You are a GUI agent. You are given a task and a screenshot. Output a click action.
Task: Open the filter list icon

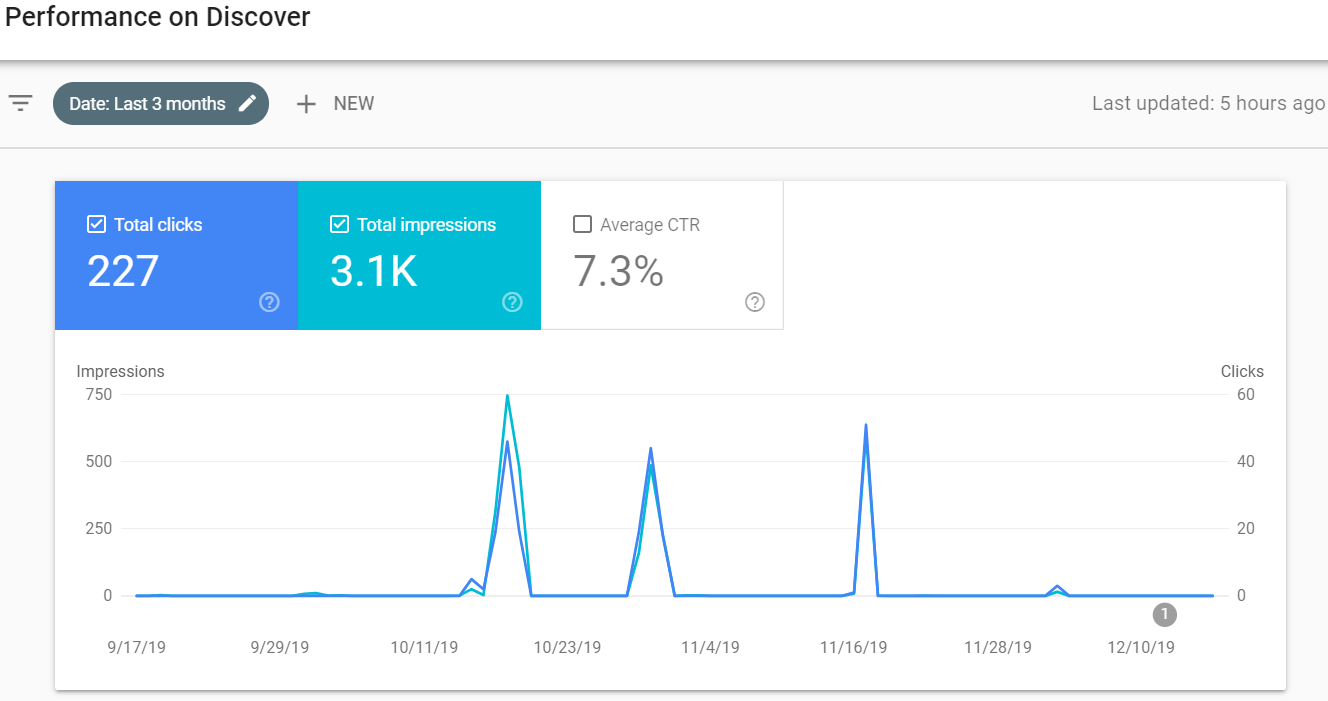[x=21, y=103]
